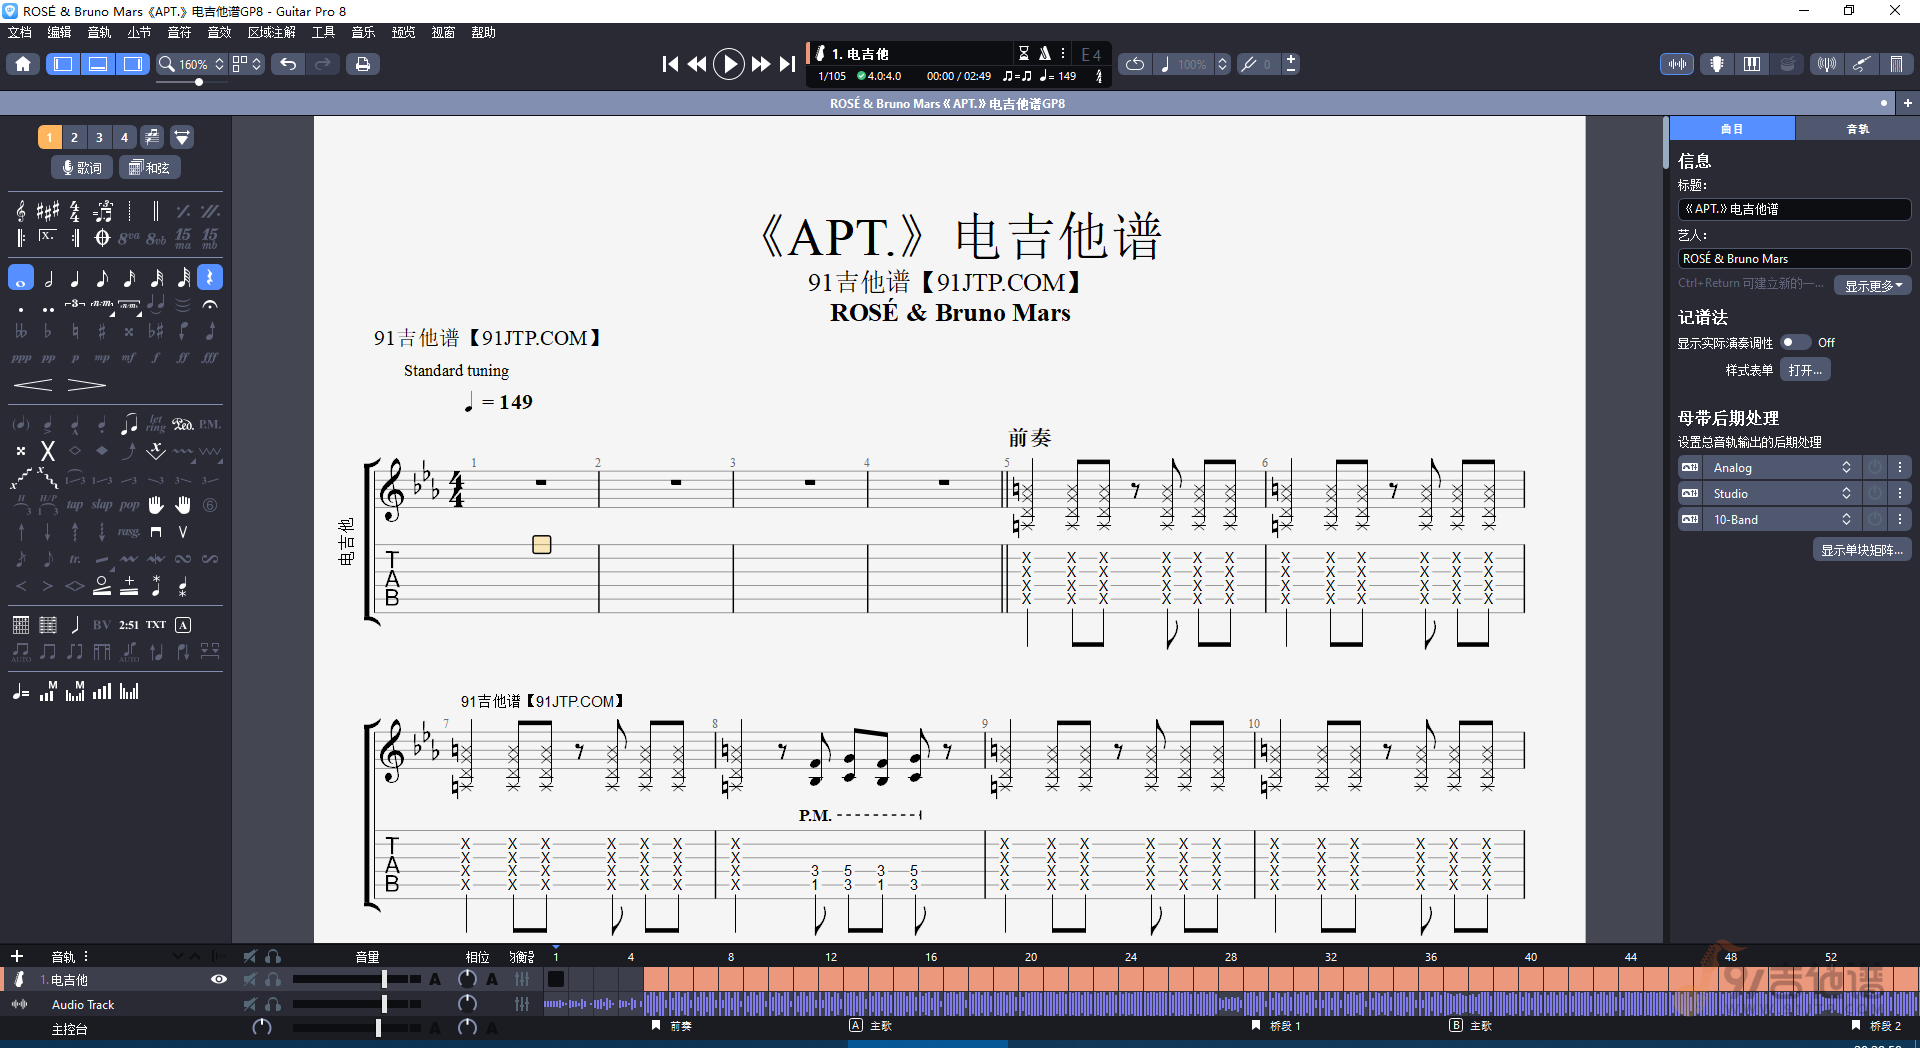1920x1048 pixels.
Task: Add a new track with plus
Action: (x=17, y=956)
